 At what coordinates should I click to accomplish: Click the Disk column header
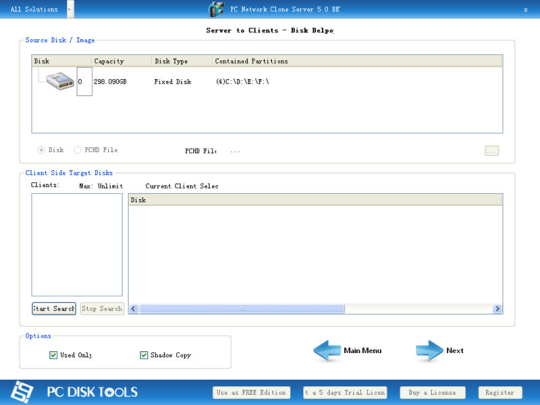click(x=61, y=61)
